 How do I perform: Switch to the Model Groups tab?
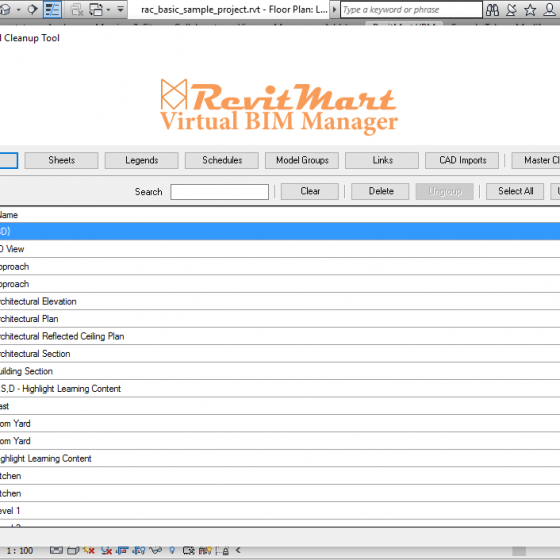302,160
